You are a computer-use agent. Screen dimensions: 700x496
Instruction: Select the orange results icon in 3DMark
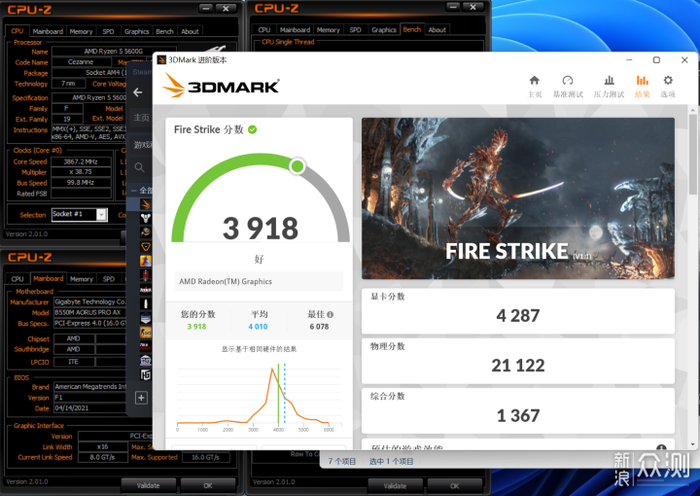(642, 80)
